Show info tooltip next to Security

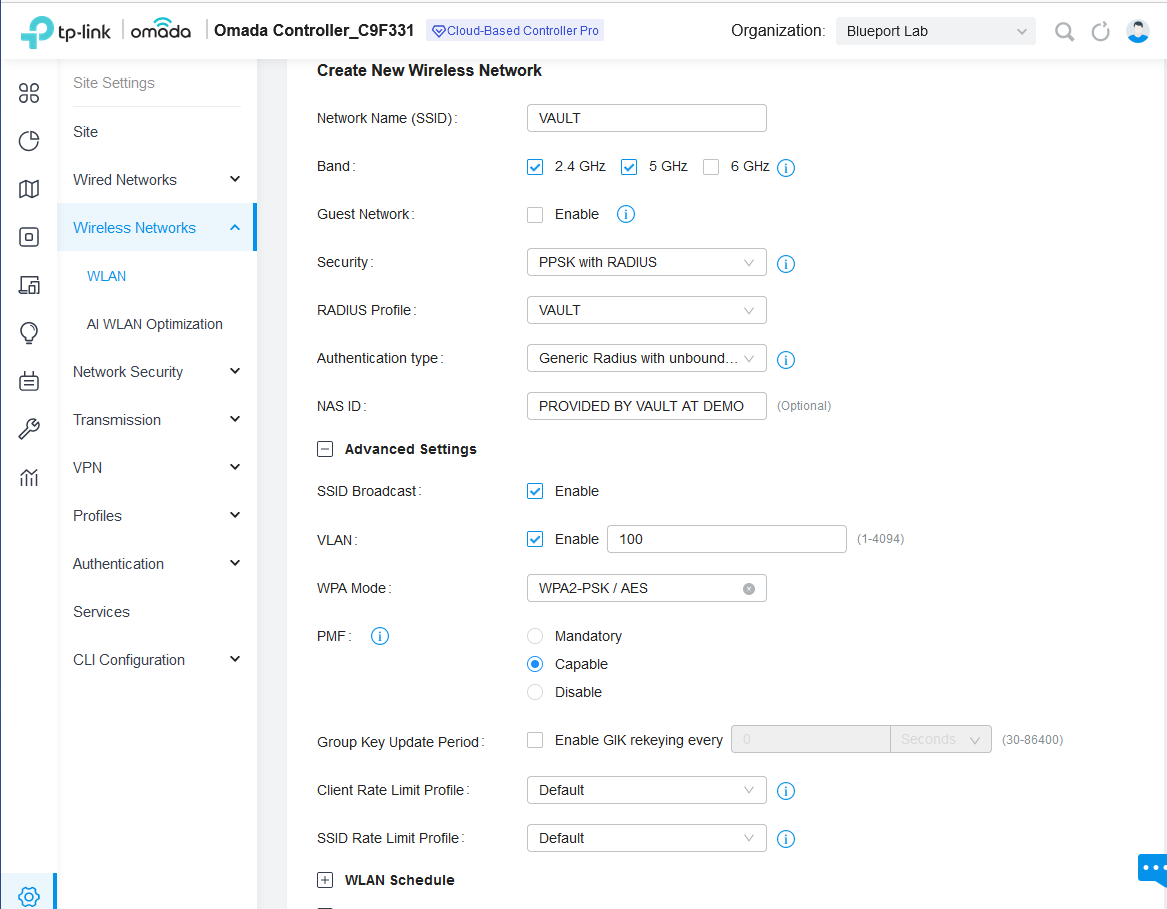tap(786, 264)
